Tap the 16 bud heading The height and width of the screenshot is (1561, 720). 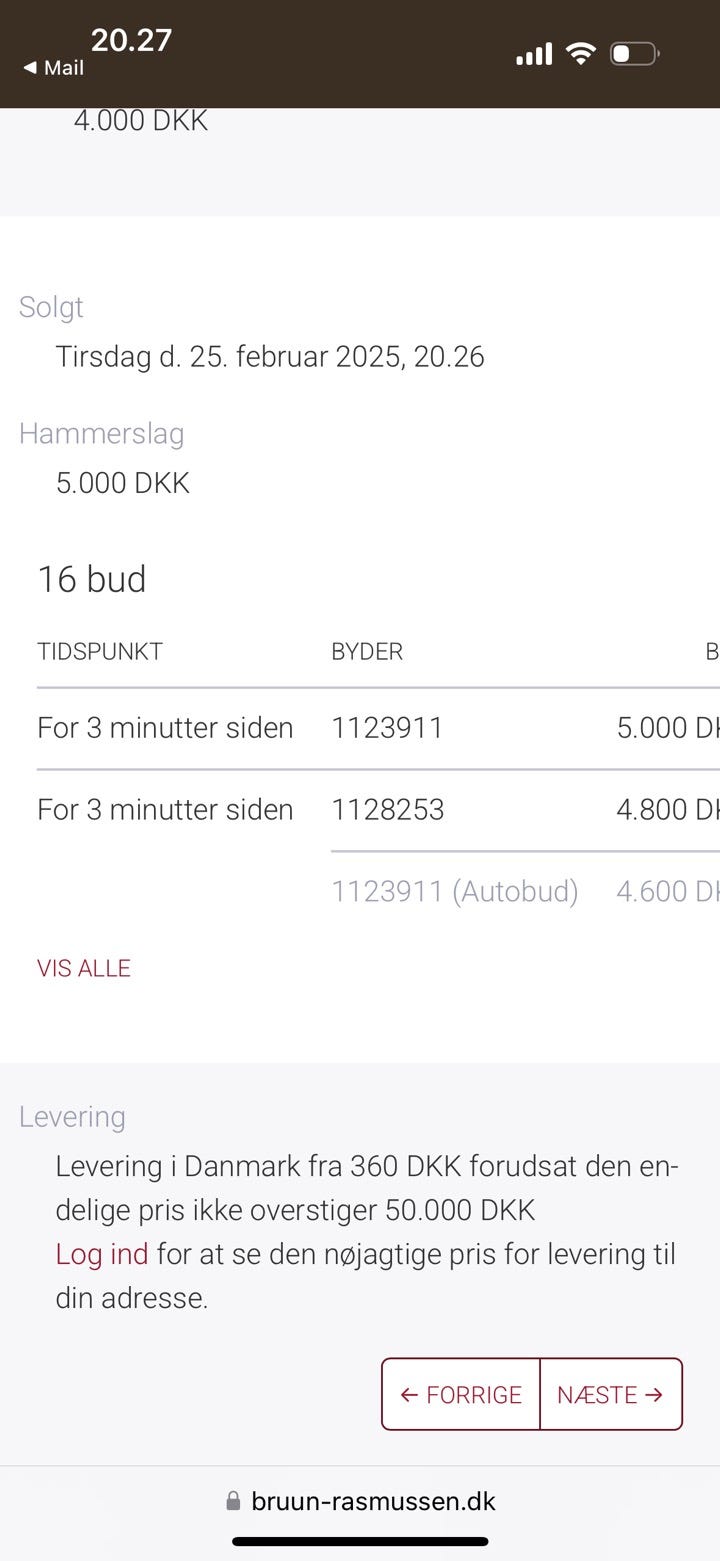pos(92,579)
